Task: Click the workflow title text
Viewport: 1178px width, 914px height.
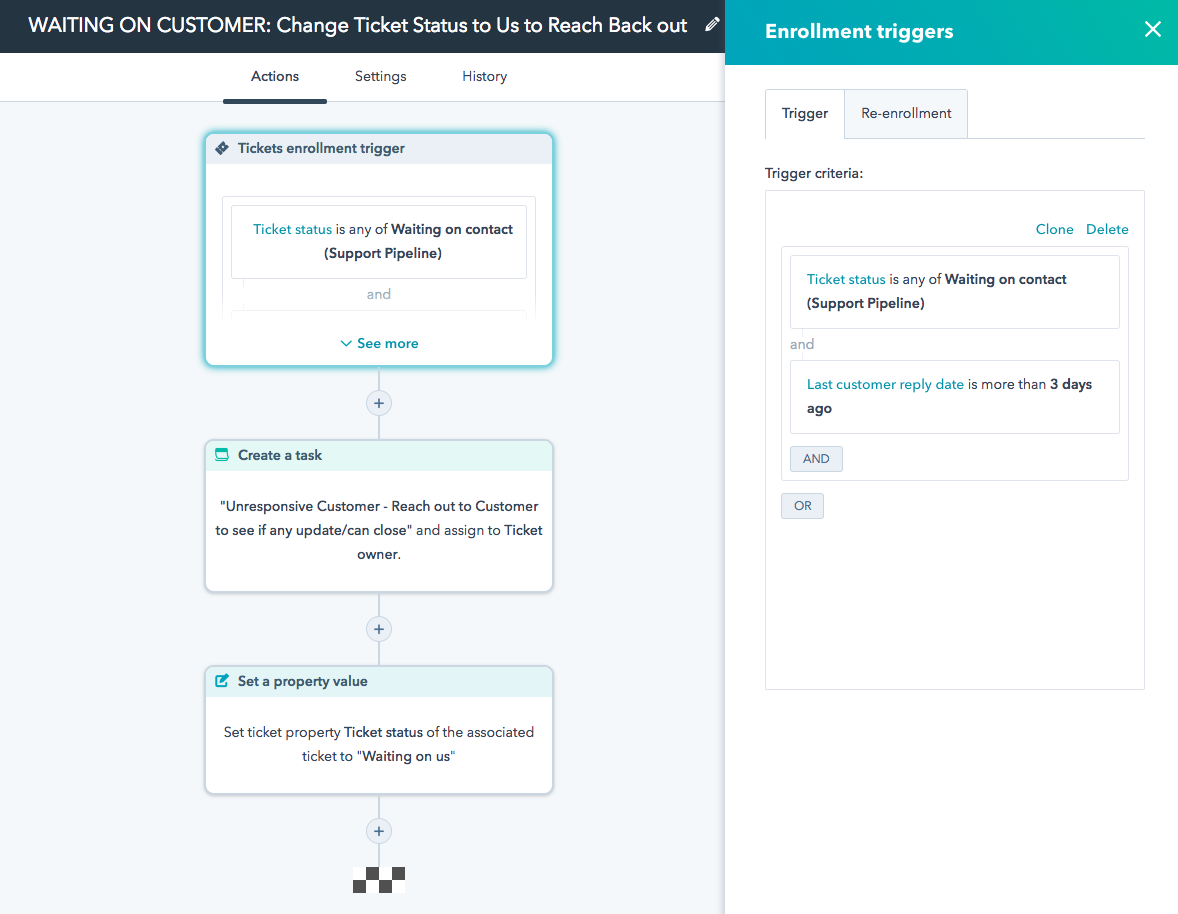Action: pos(358,25)
